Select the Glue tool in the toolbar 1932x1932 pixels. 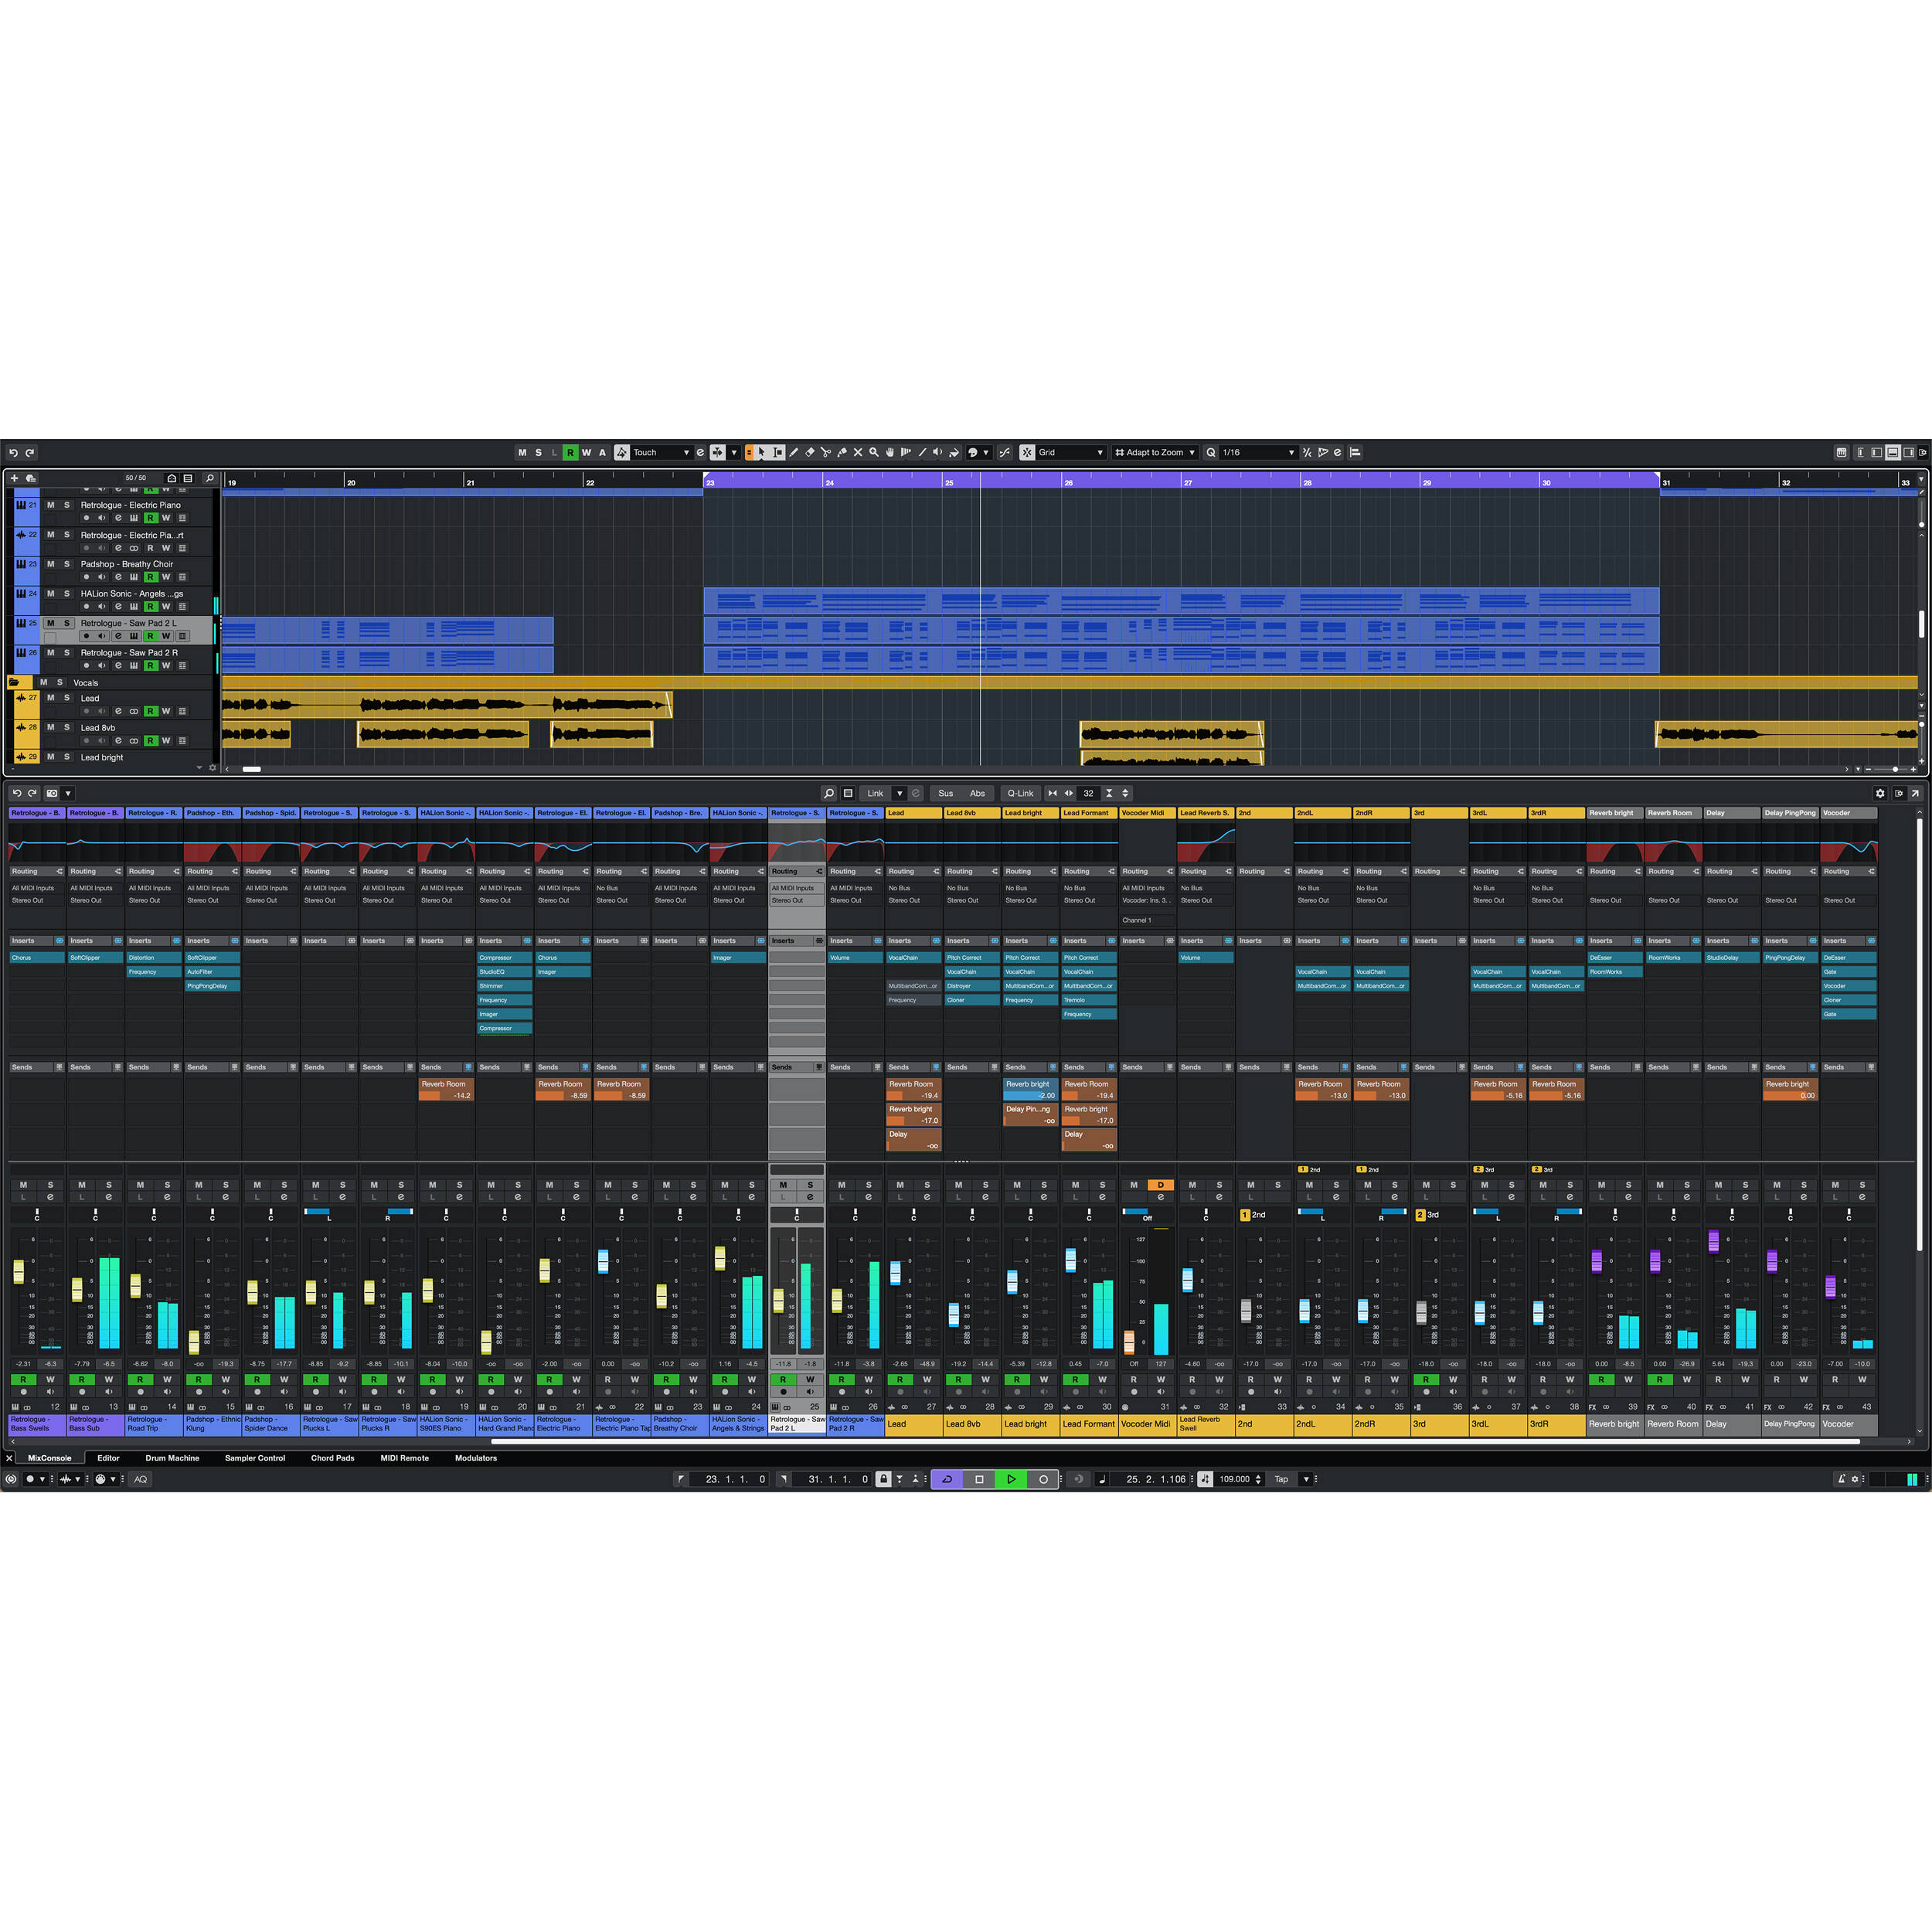tap(843, 452)
